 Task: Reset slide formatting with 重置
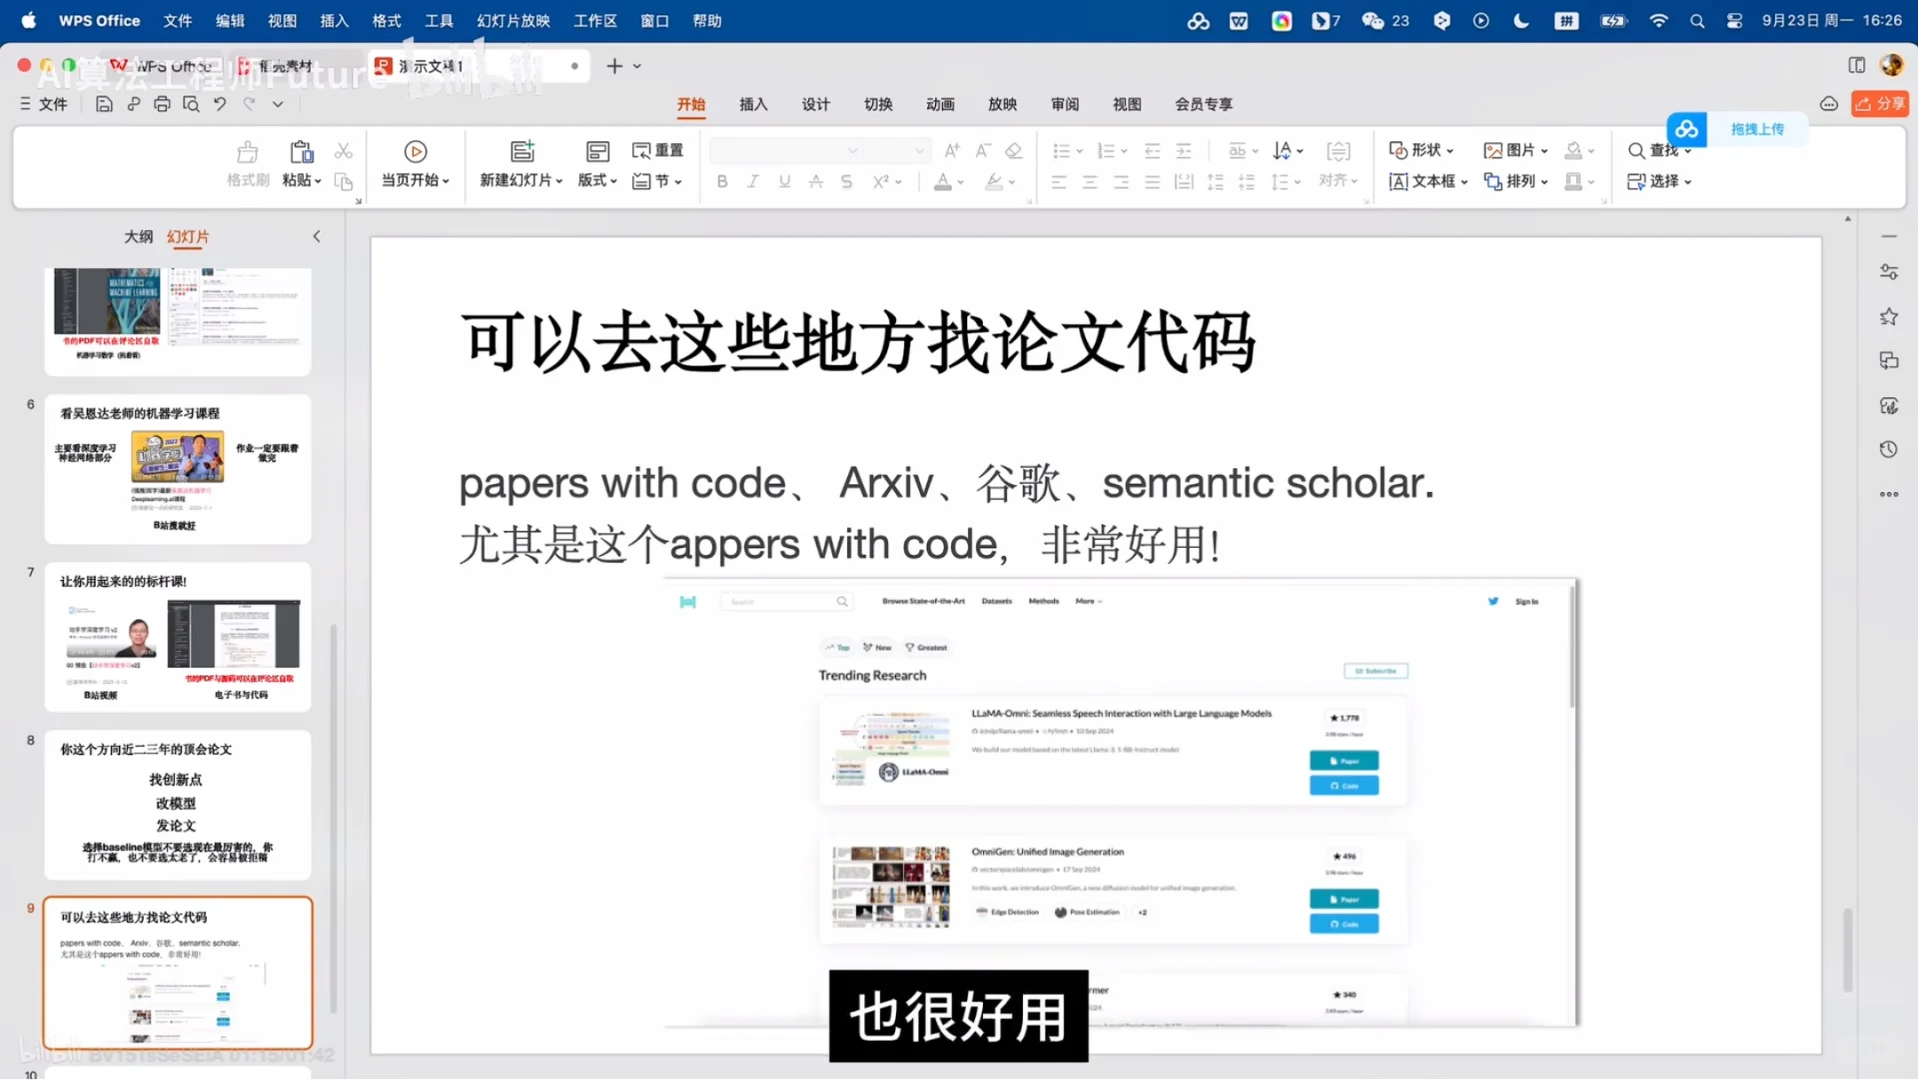click(657, 149)
